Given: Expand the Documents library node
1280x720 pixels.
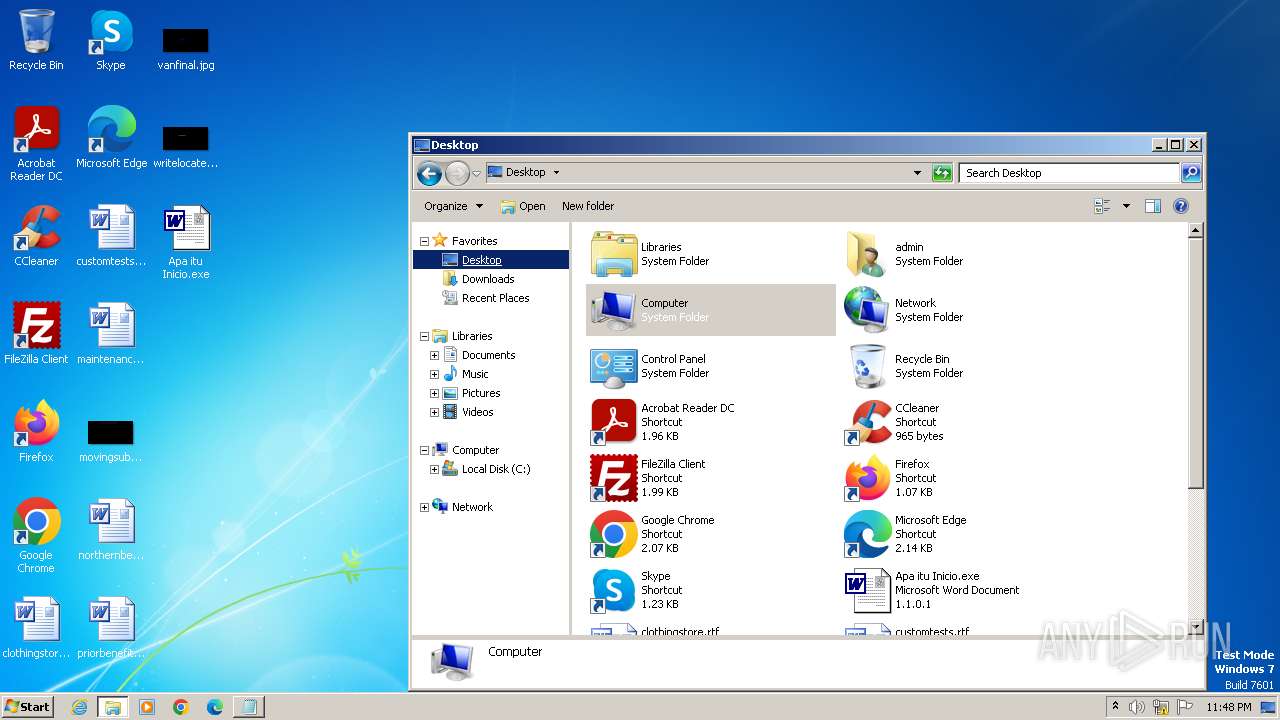Looking at the screenshot, I should [434, 355].
